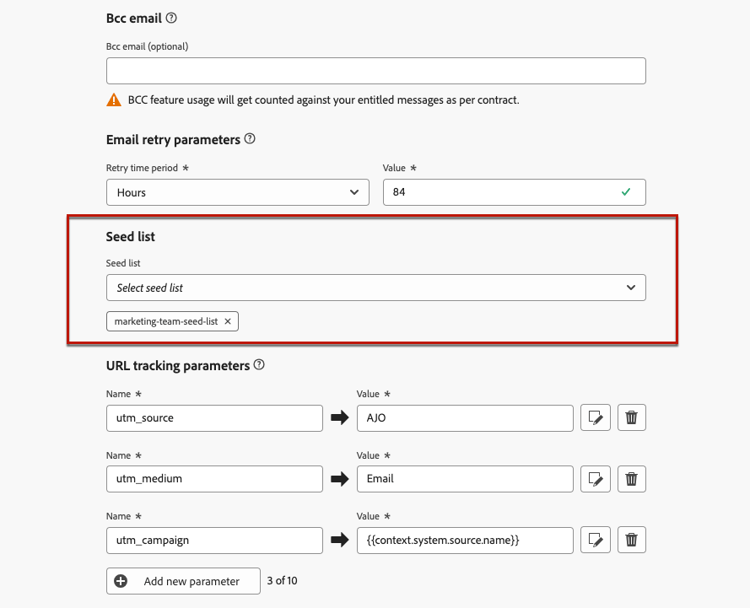Screen dimensions: 750x608
Task: Click the Bcc email help icon
Action: coord(171,18)
